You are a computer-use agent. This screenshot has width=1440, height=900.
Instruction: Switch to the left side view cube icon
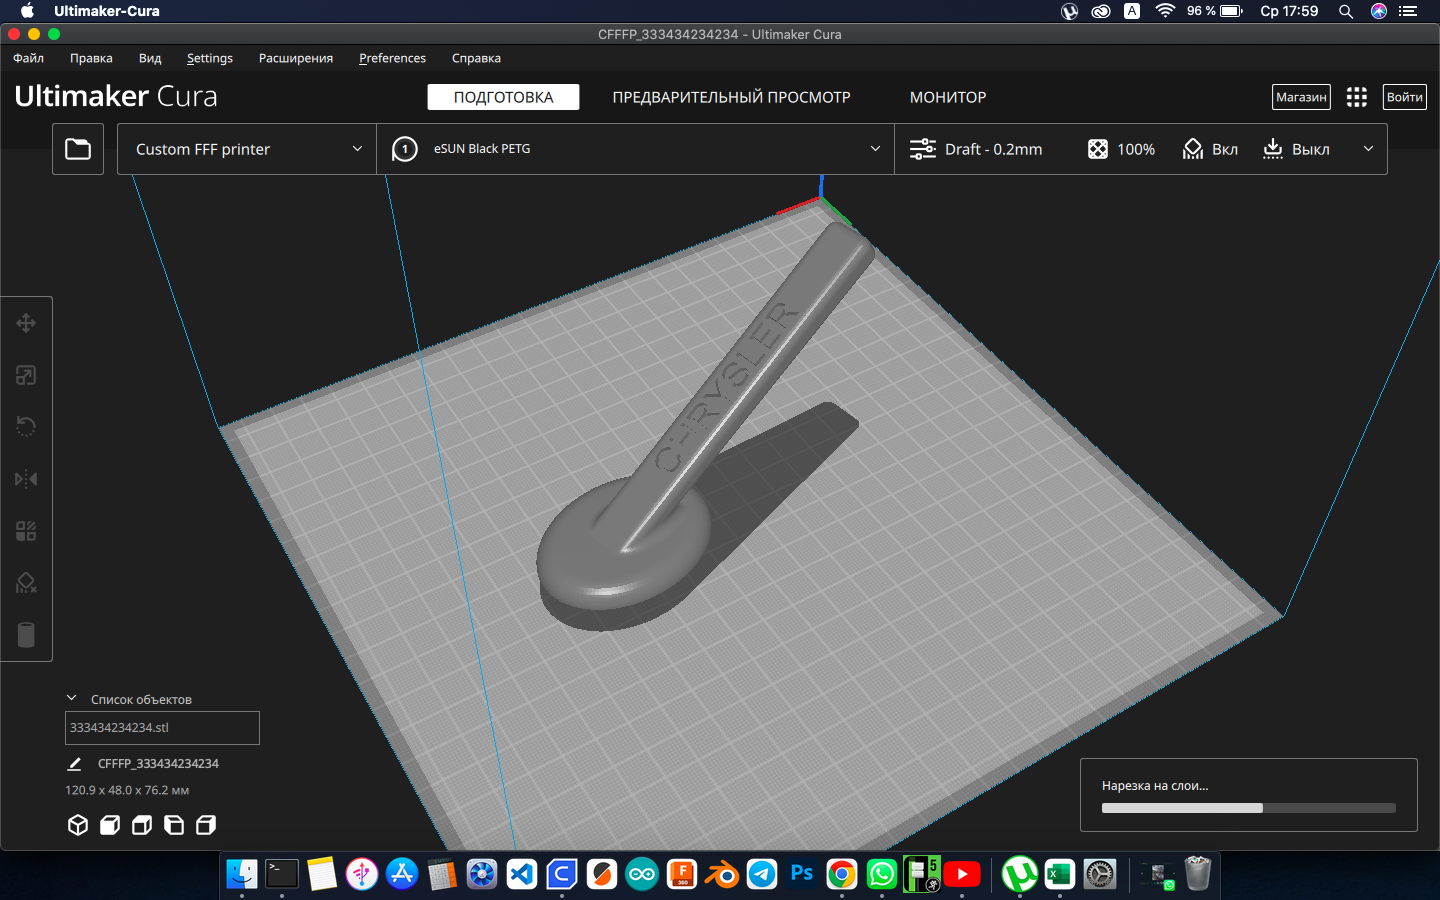174,825
